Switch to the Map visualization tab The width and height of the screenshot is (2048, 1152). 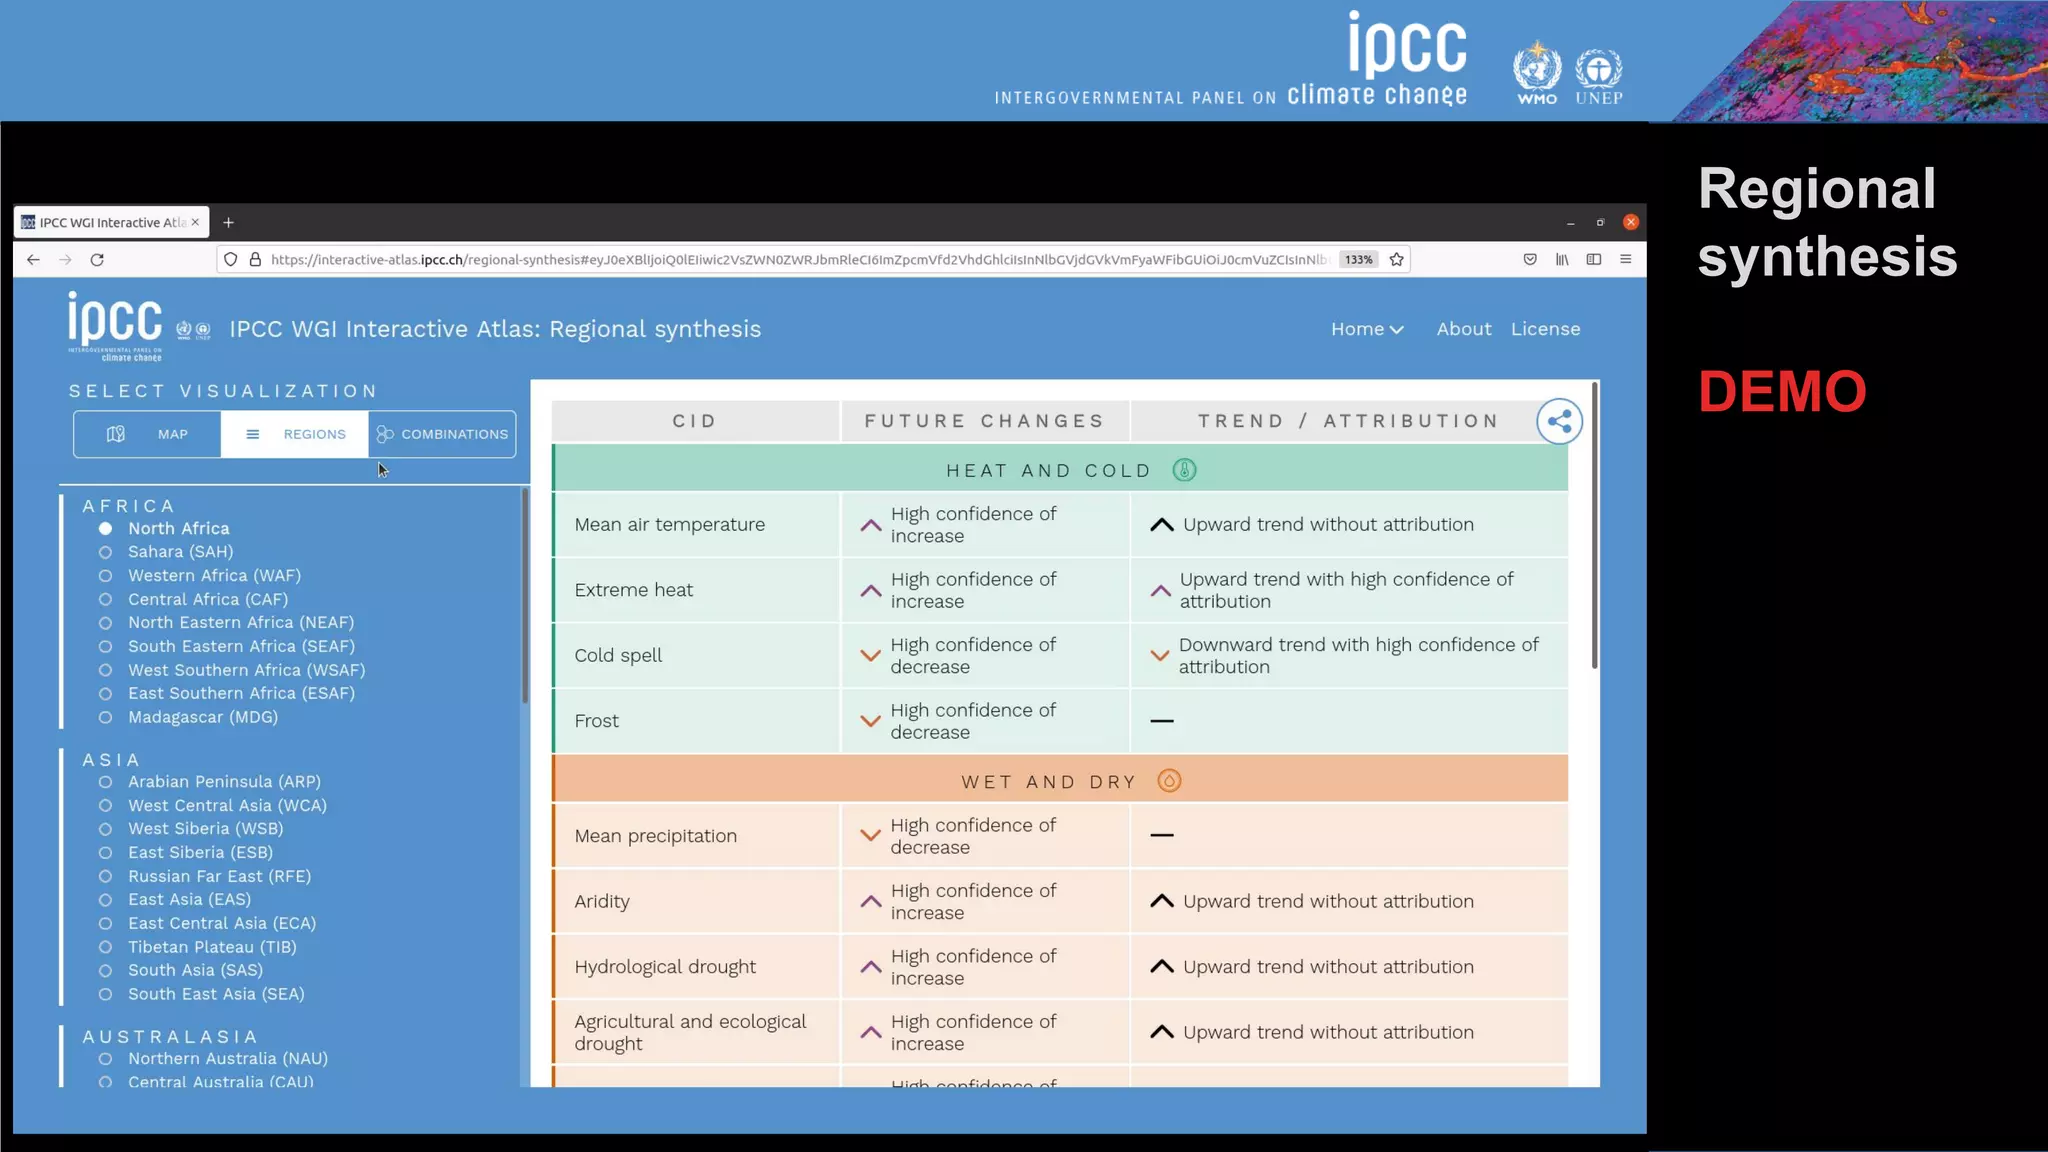[147, 434]
